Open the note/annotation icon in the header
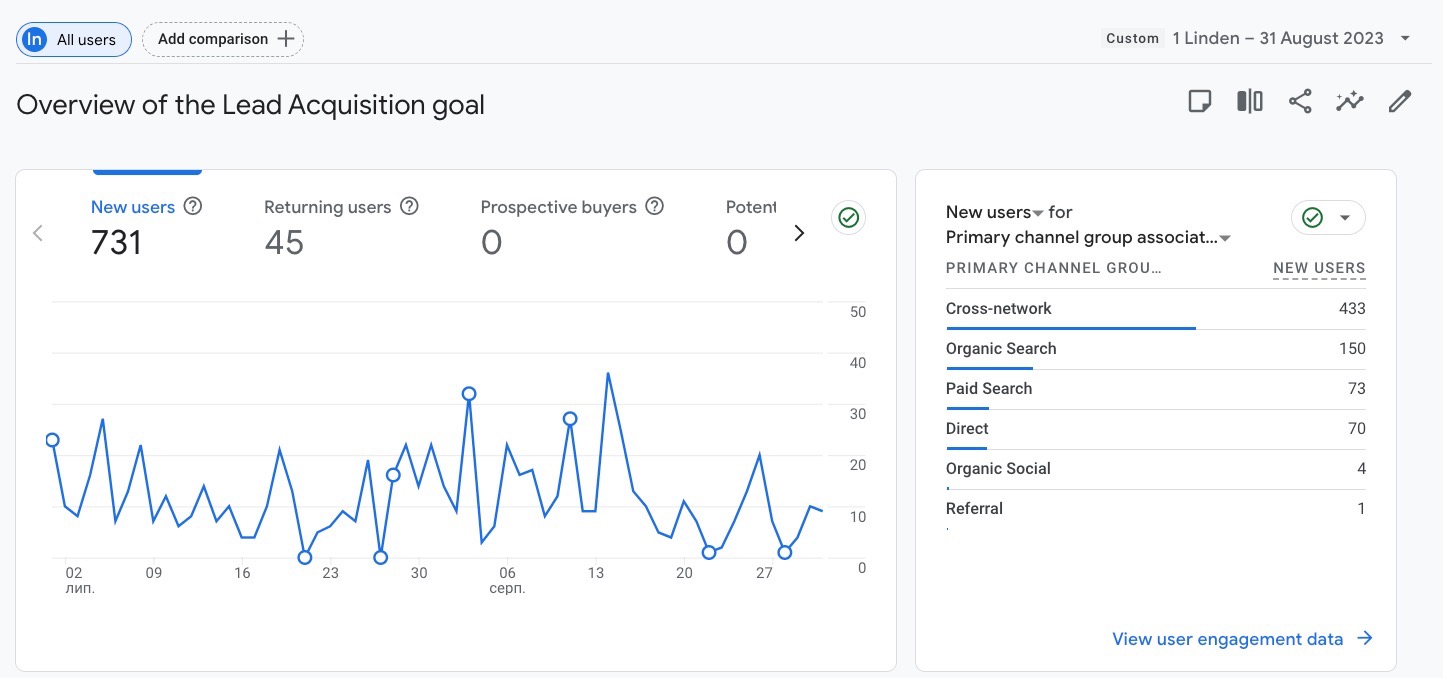This screenshot has height=678, width=1443. 1199,101
